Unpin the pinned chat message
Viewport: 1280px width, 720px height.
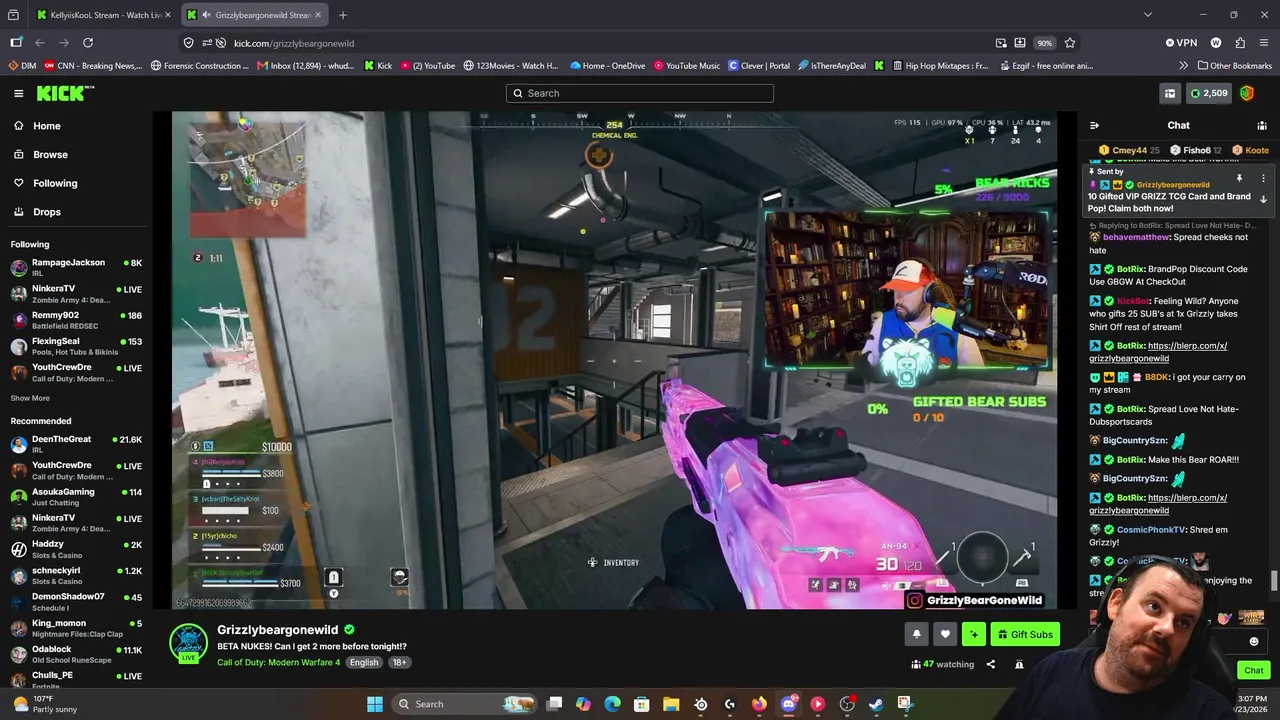[x=1239, y=178]
